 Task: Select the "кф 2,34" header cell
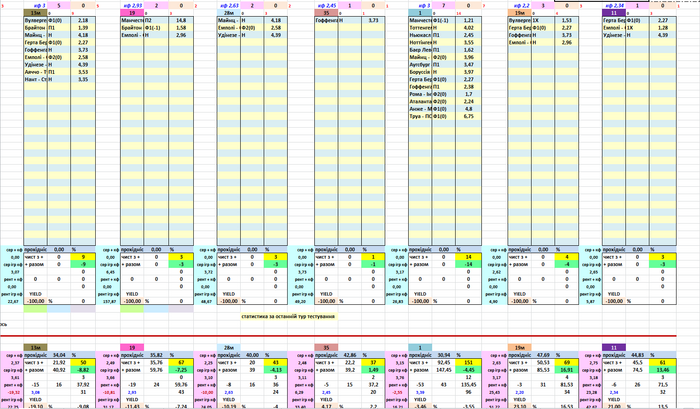pyautogui.click(x=614, y=6)
